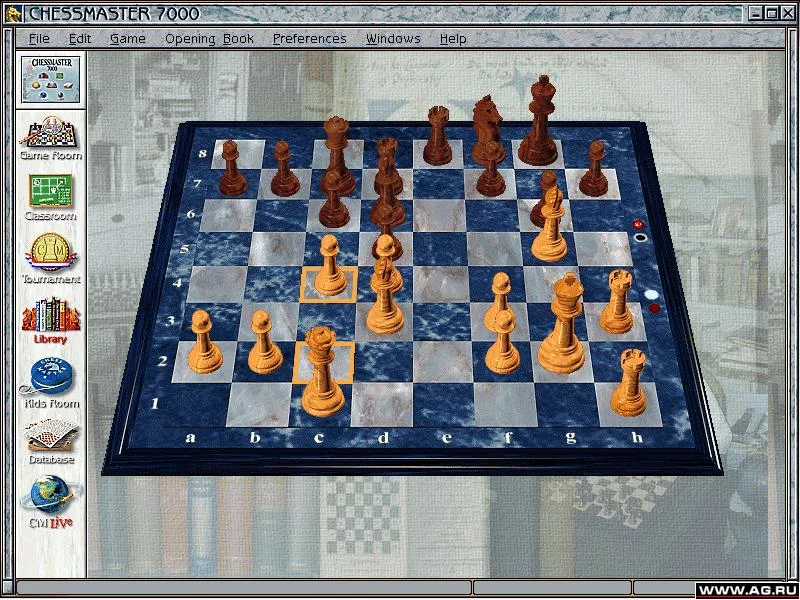Open the Game menu
The image size is (800, 600).
tap(128, 39)
